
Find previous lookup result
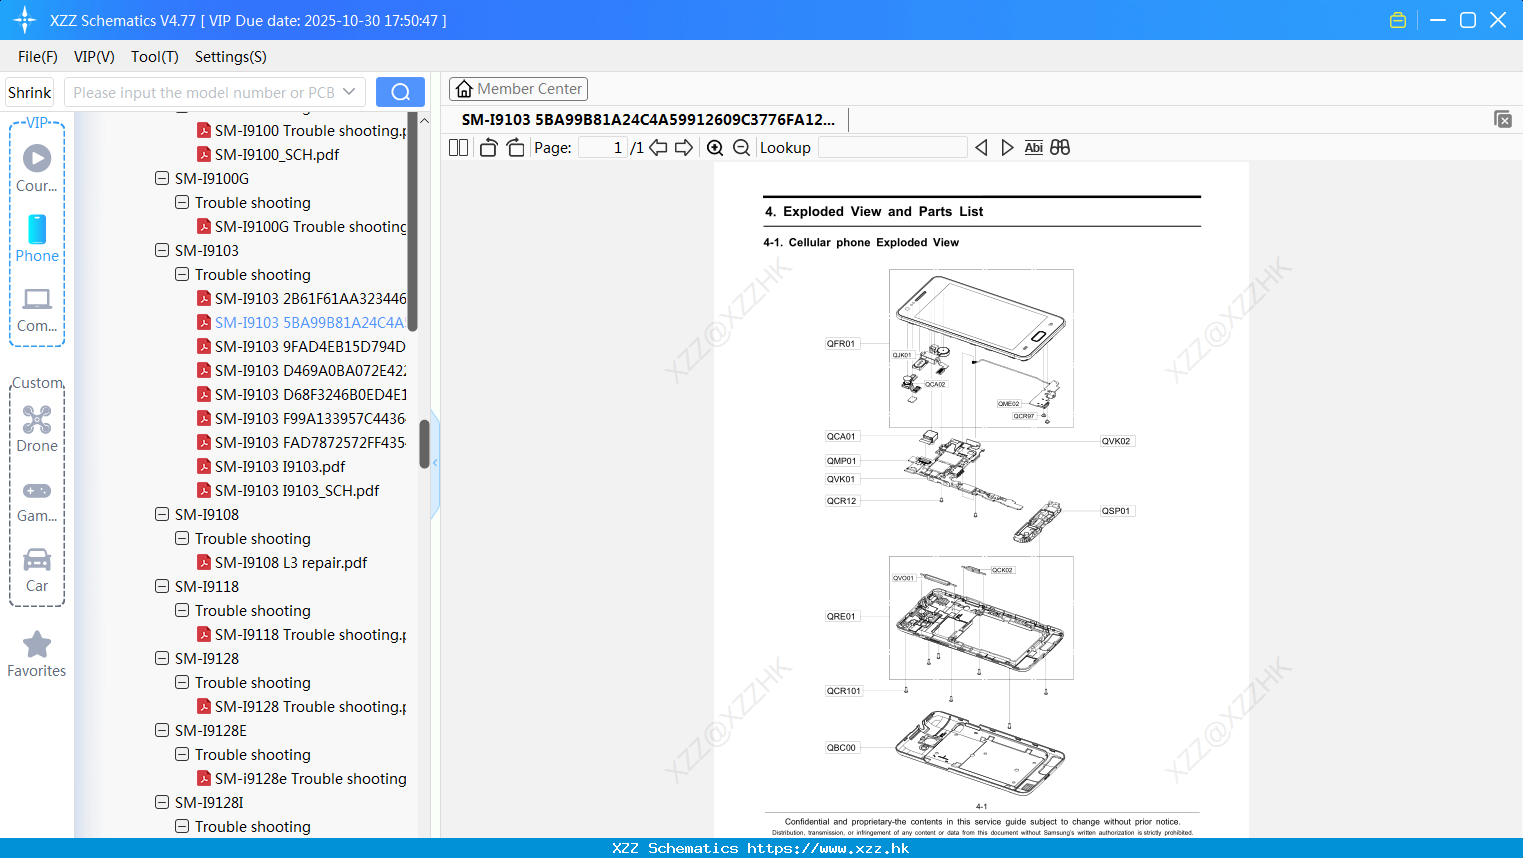pyautogui.click(x=981, y=147)
